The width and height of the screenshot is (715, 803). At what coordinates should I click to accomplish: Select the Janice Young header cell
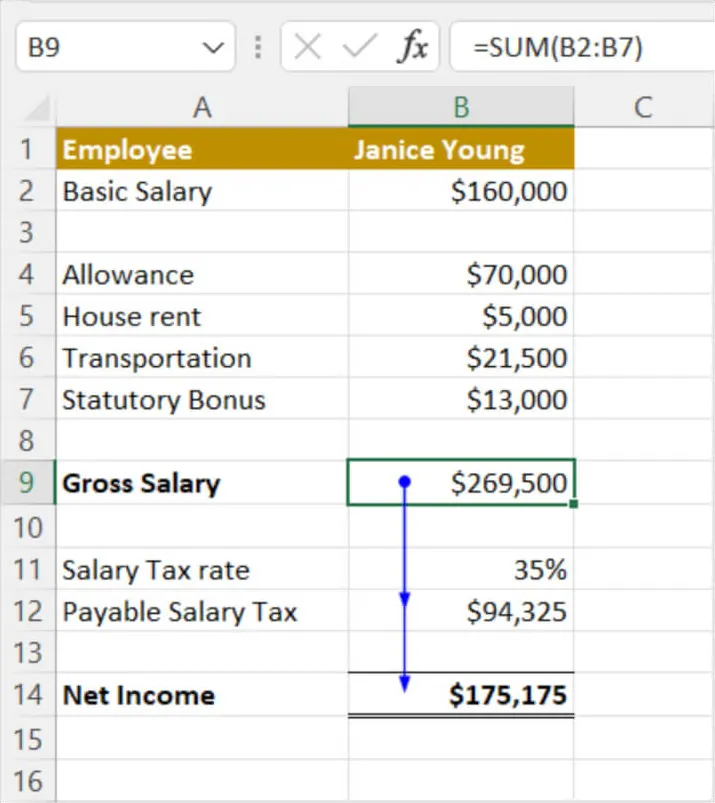point(461,150)
